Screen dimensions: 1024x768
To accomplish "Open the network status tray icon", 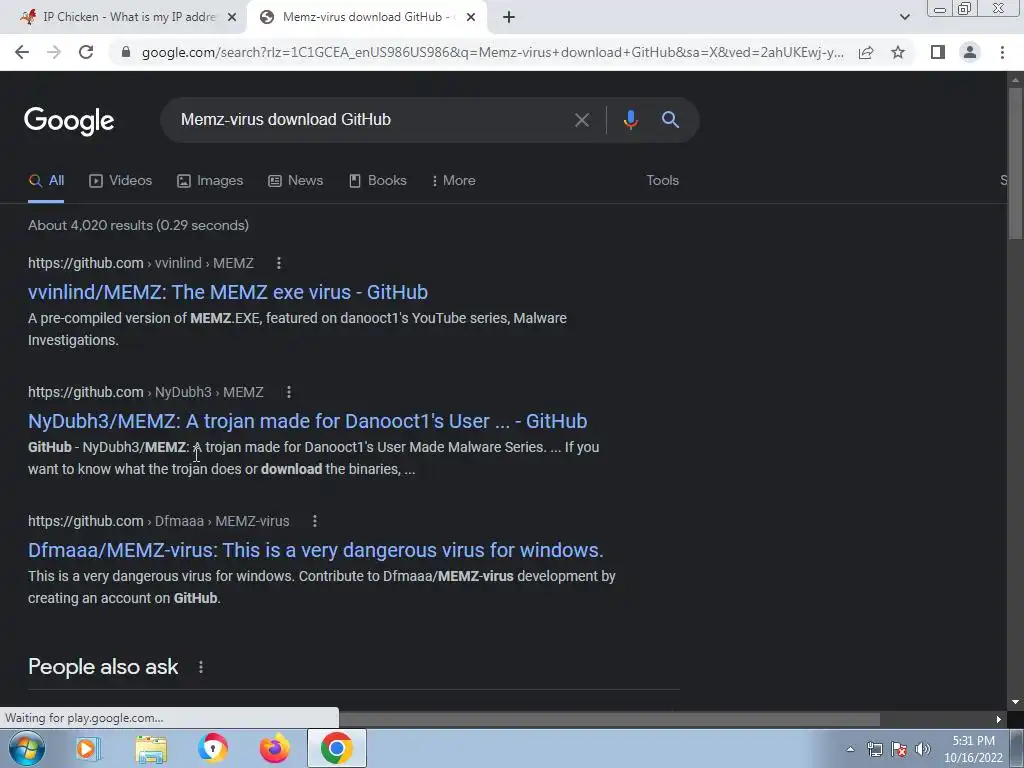I will 874,749.
